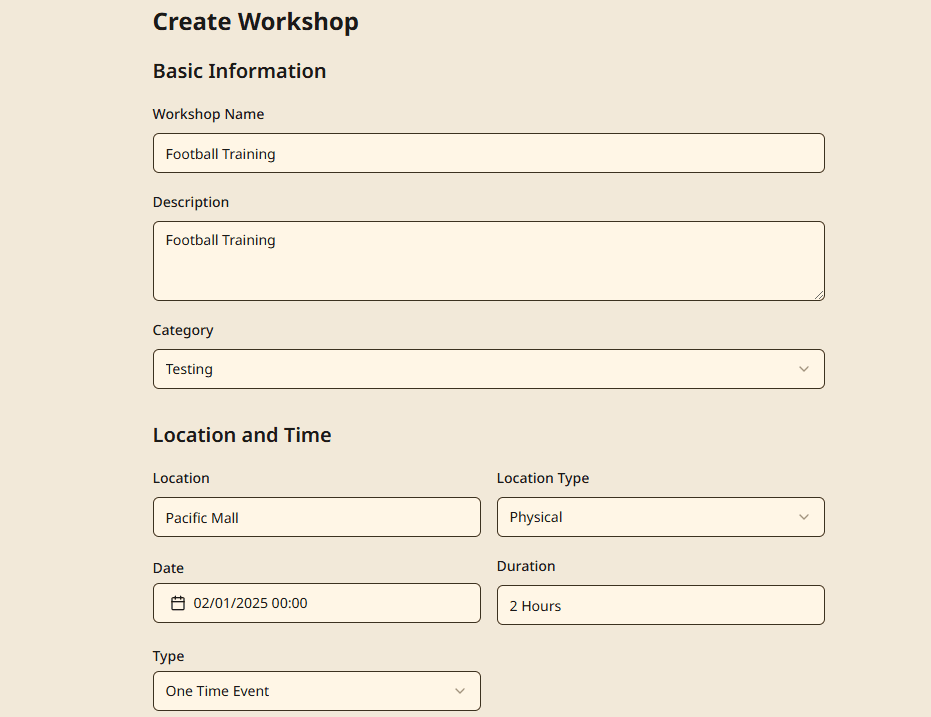Click the Type dropdown chevron

pyautogui.click(x=460, y=691)
